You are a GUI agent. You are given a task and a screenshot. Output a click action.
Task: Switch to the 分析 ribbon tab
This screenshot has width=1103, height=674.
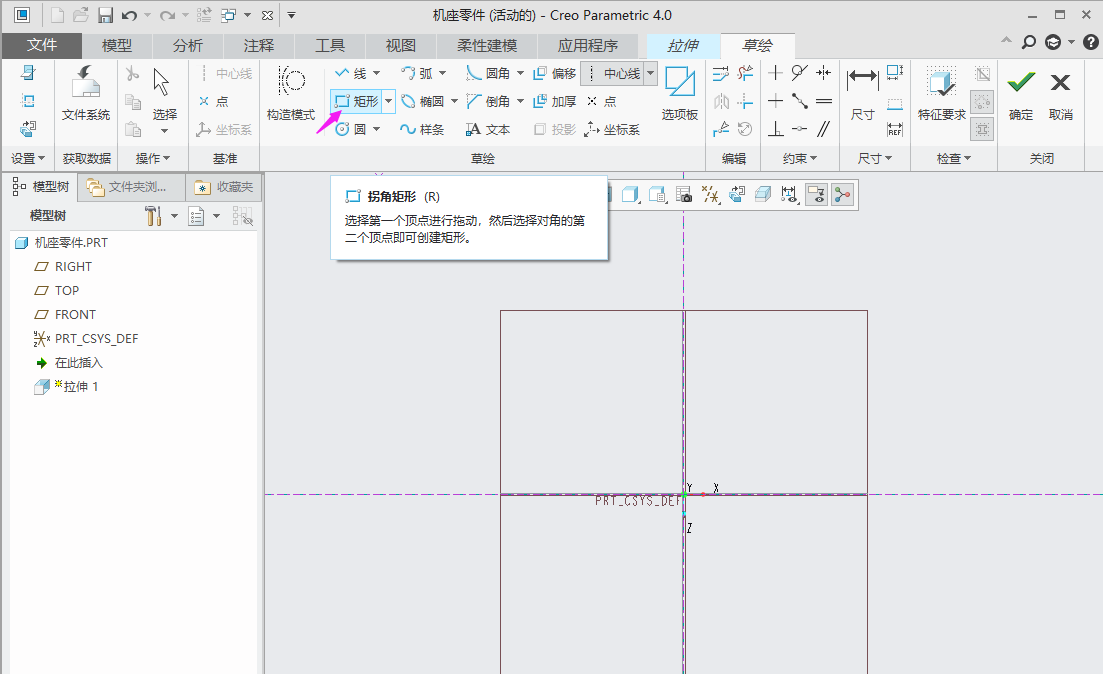click(x=188, y=46)
